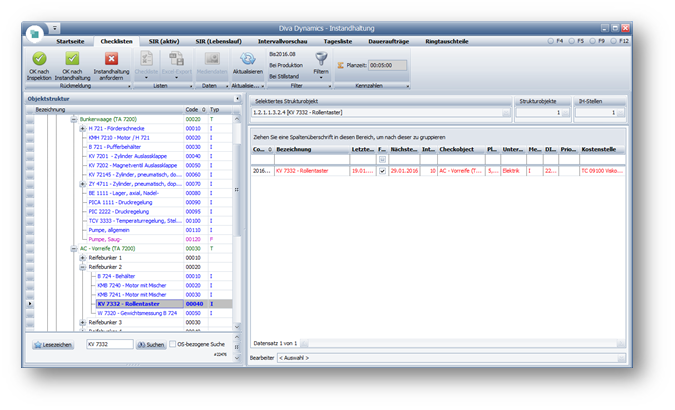Click the Instandhaltung anfordern red X icon
Screen dimensions: 675x410
(111, 60)
